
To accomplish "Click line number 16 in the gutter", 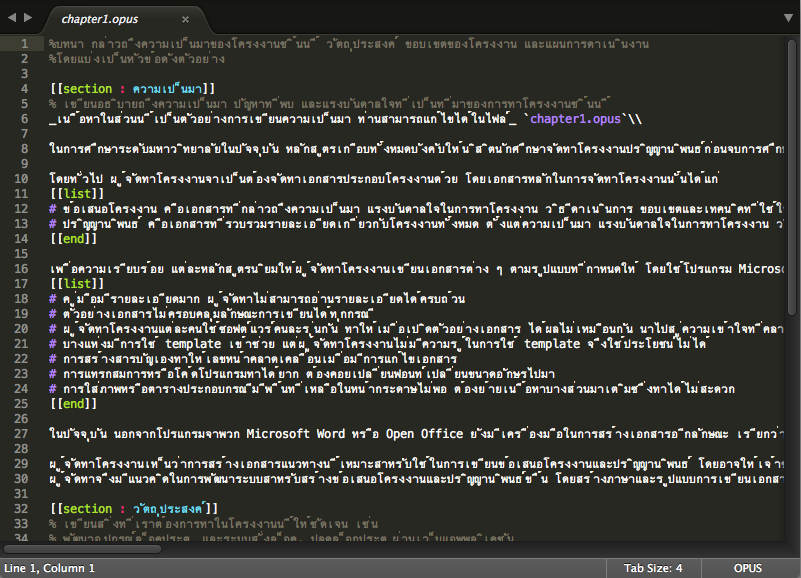I will 21,269.
